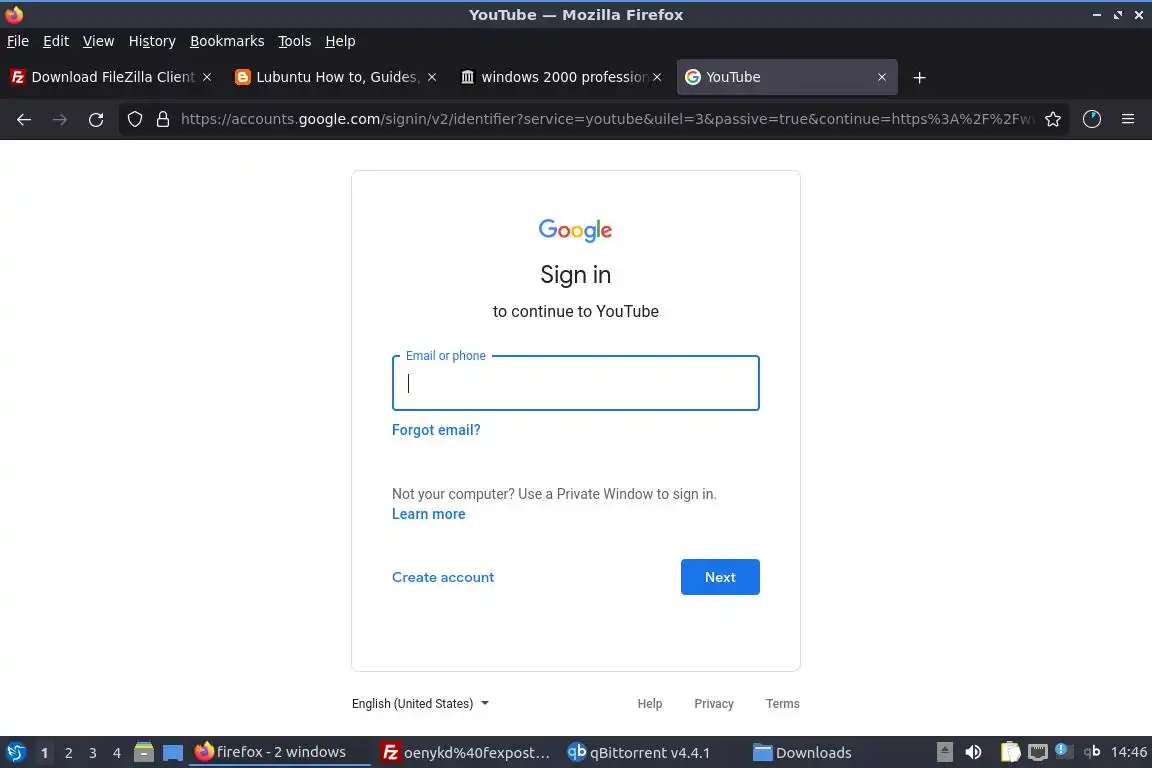The width and height of the screenshot is (1152, 768).
Task: Open the Lubuntu start menu icon
Action: pyautogui.click(x=16, y=752)
